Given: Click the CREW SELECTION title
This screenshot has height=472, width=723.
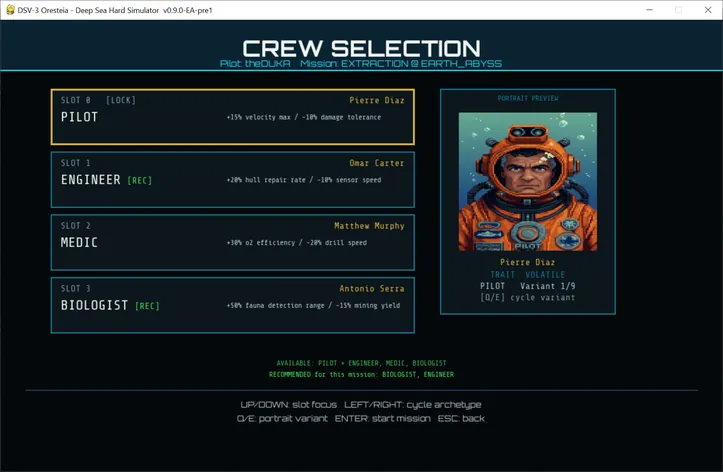Looking at the screenshot, I should pos(362,48).
